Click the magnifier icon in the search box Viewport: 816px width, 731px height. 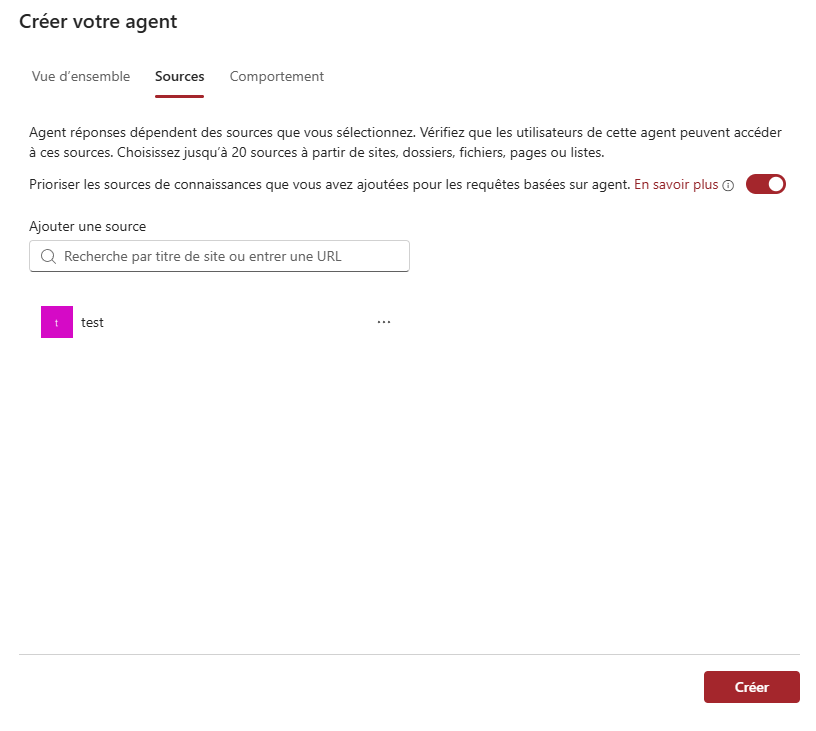[47, 256]
